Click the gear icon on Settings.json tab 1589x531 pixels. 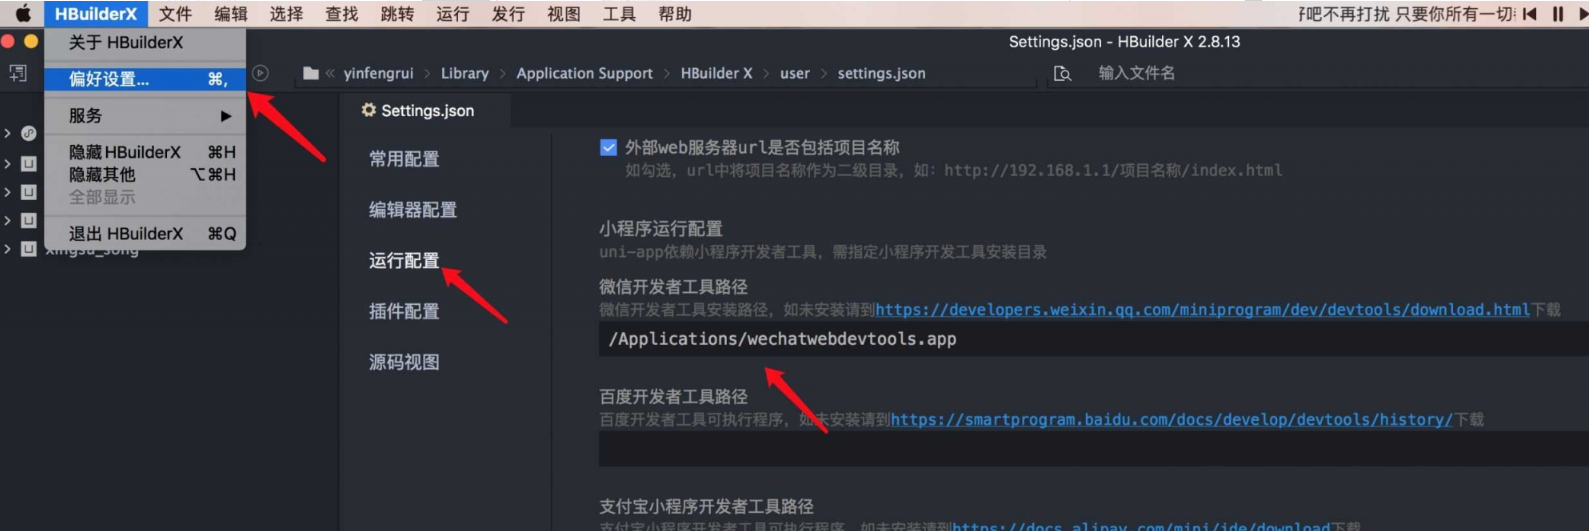[369, 110]
